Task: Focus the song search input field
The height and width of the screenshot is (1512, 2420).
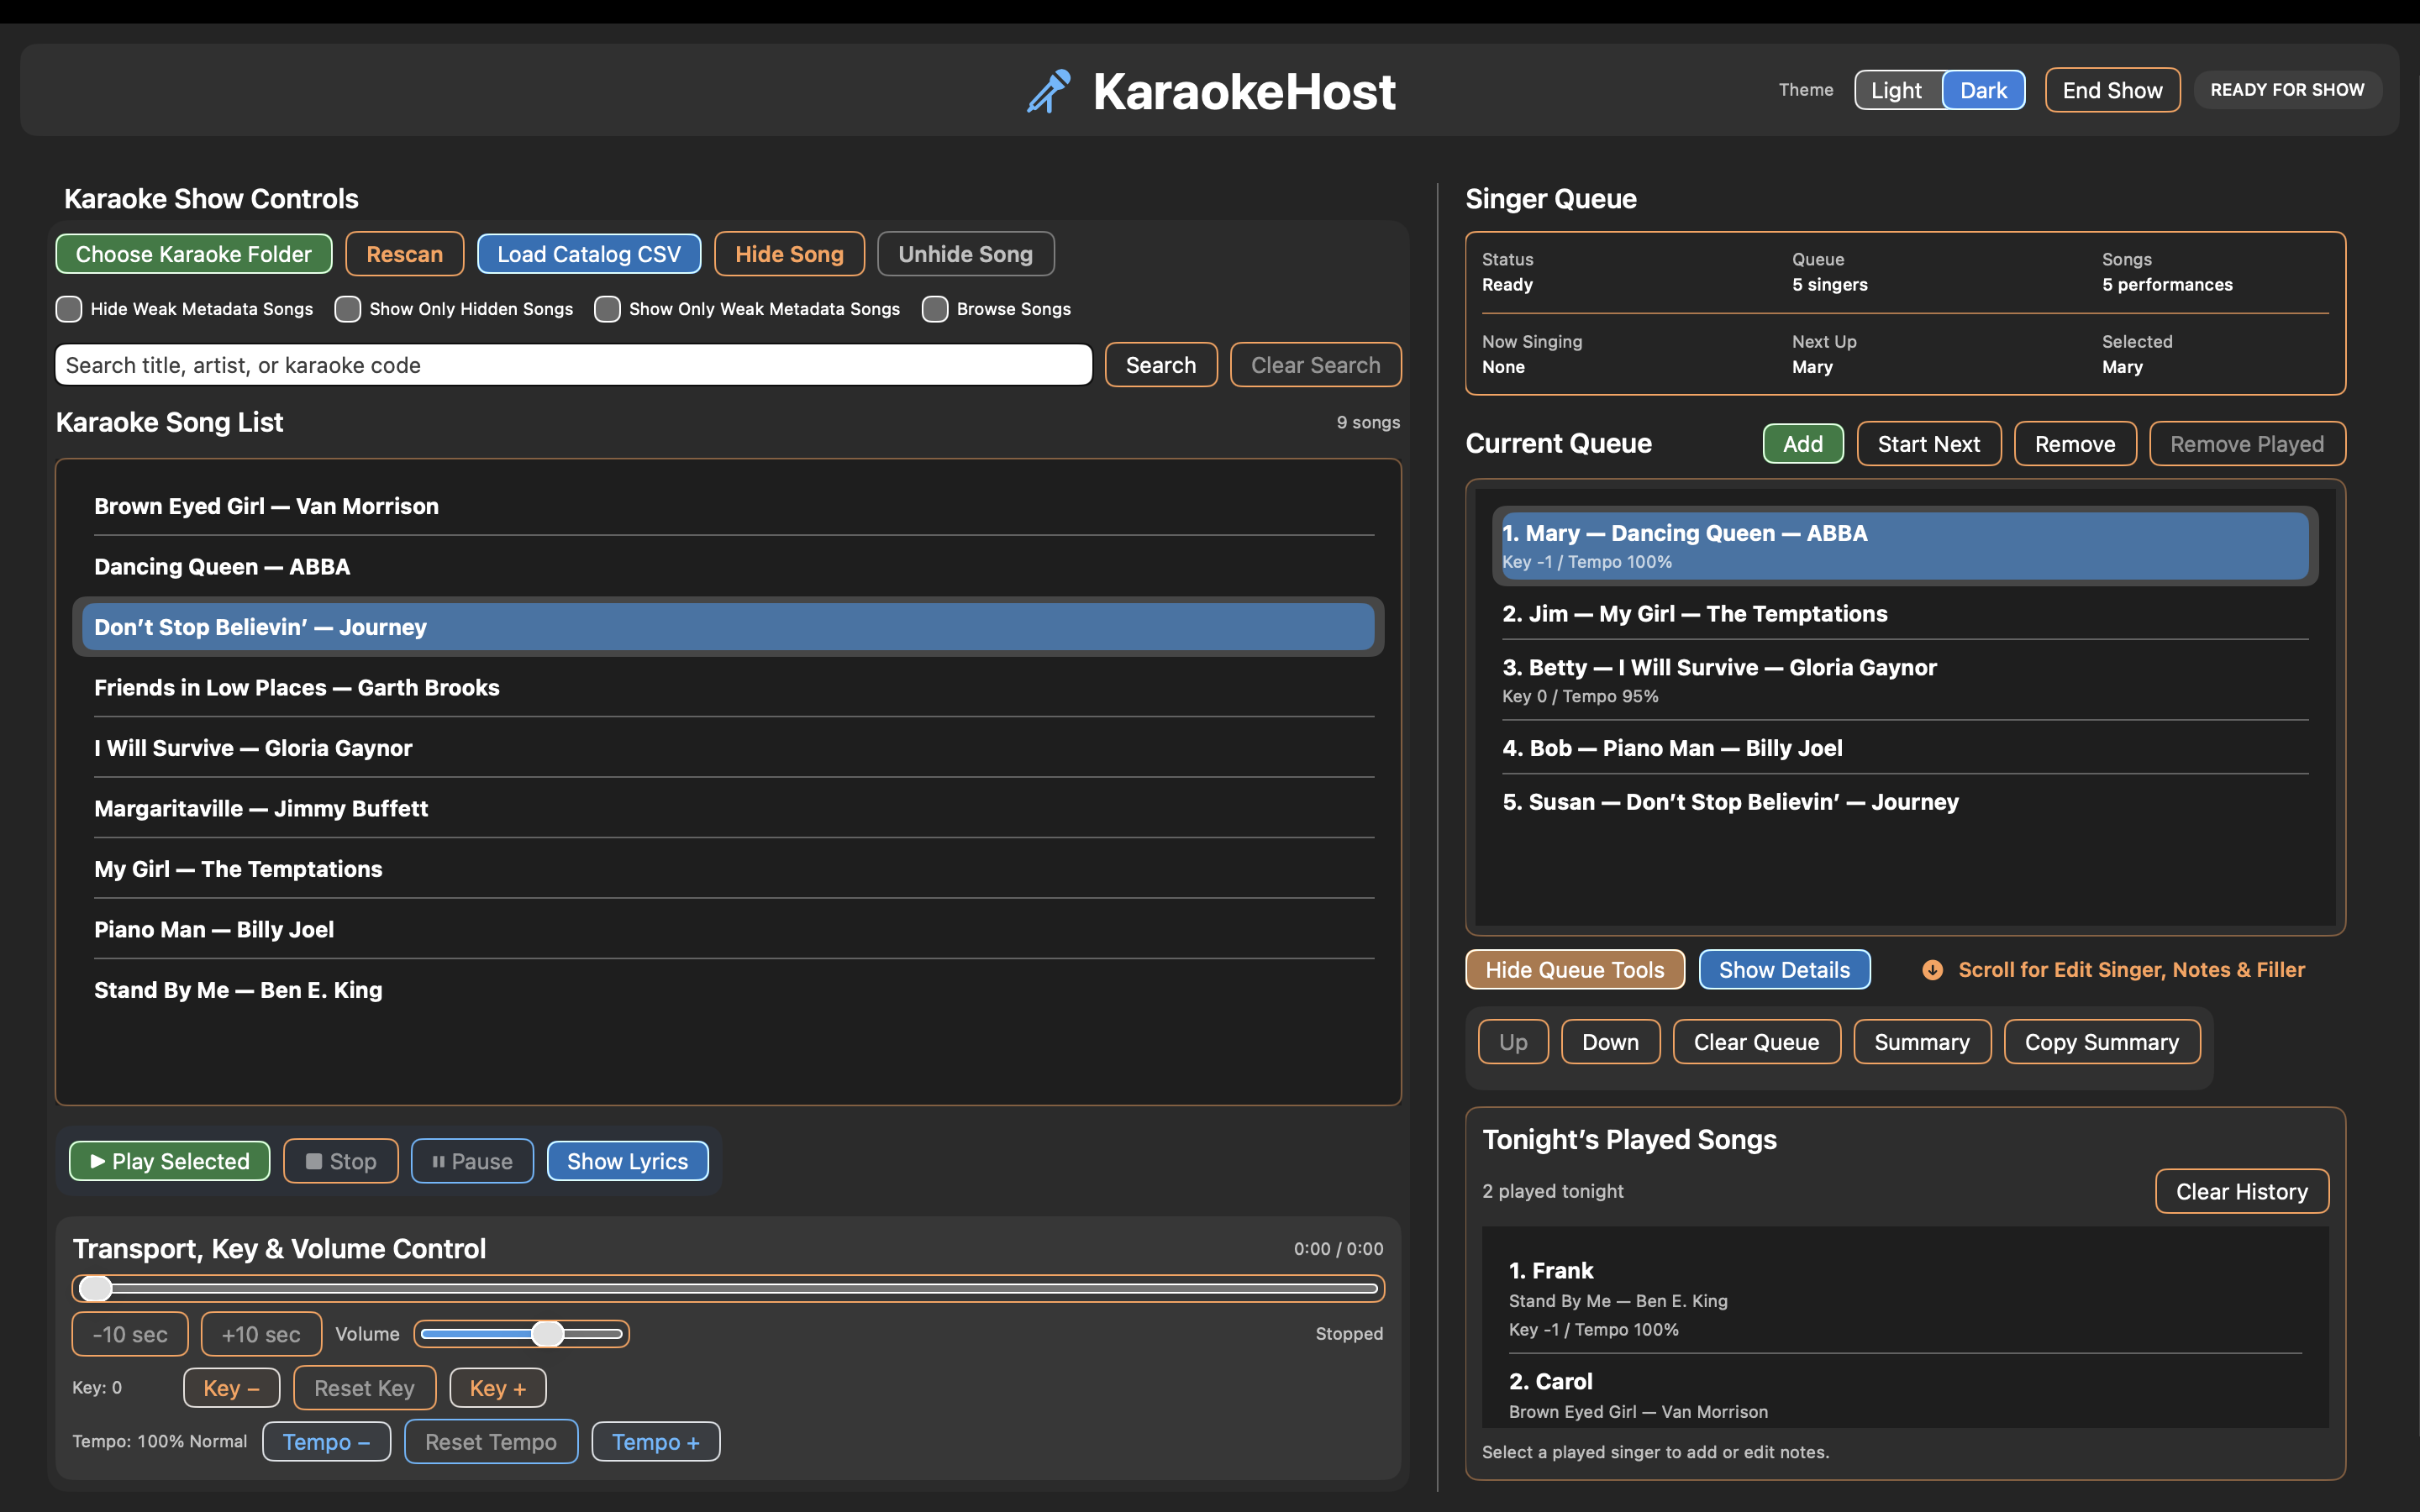Action: pyautogui.click(x=573, y=365)
